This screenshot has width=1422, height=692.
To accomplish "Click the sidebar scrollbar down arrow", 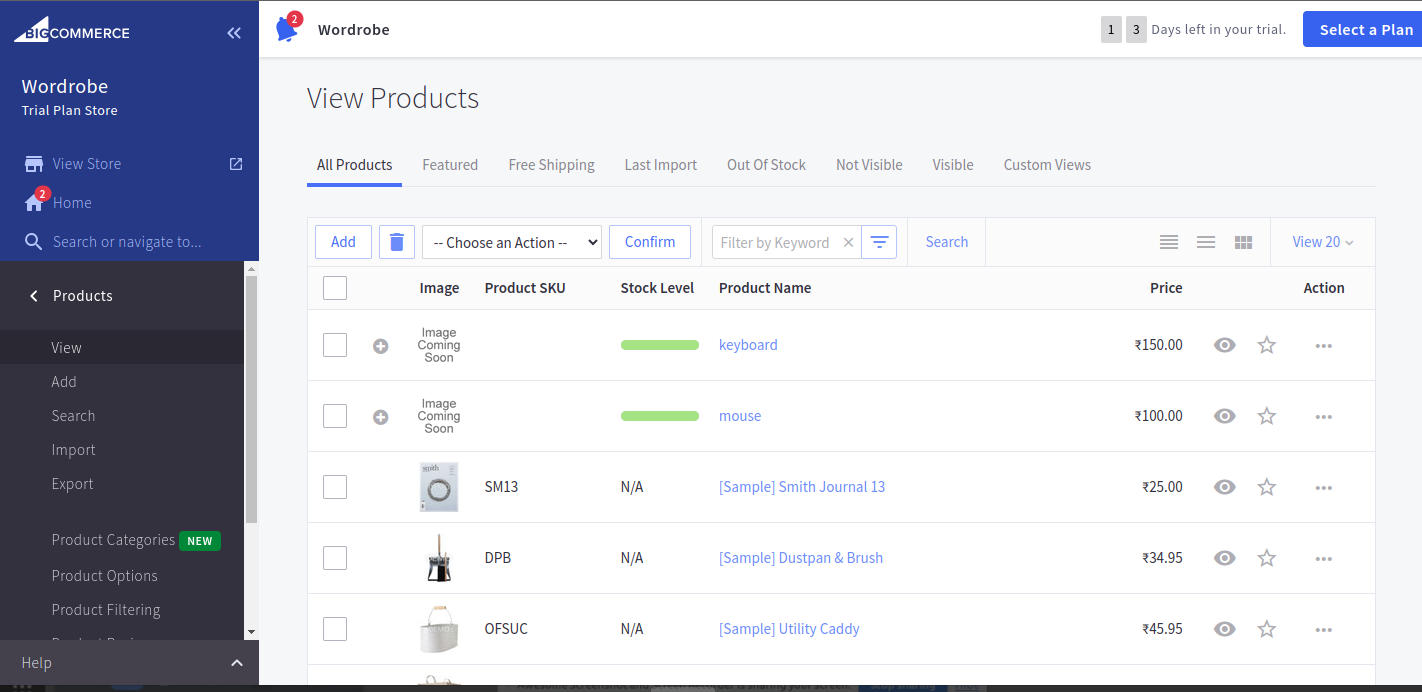I will click(251, 632).
